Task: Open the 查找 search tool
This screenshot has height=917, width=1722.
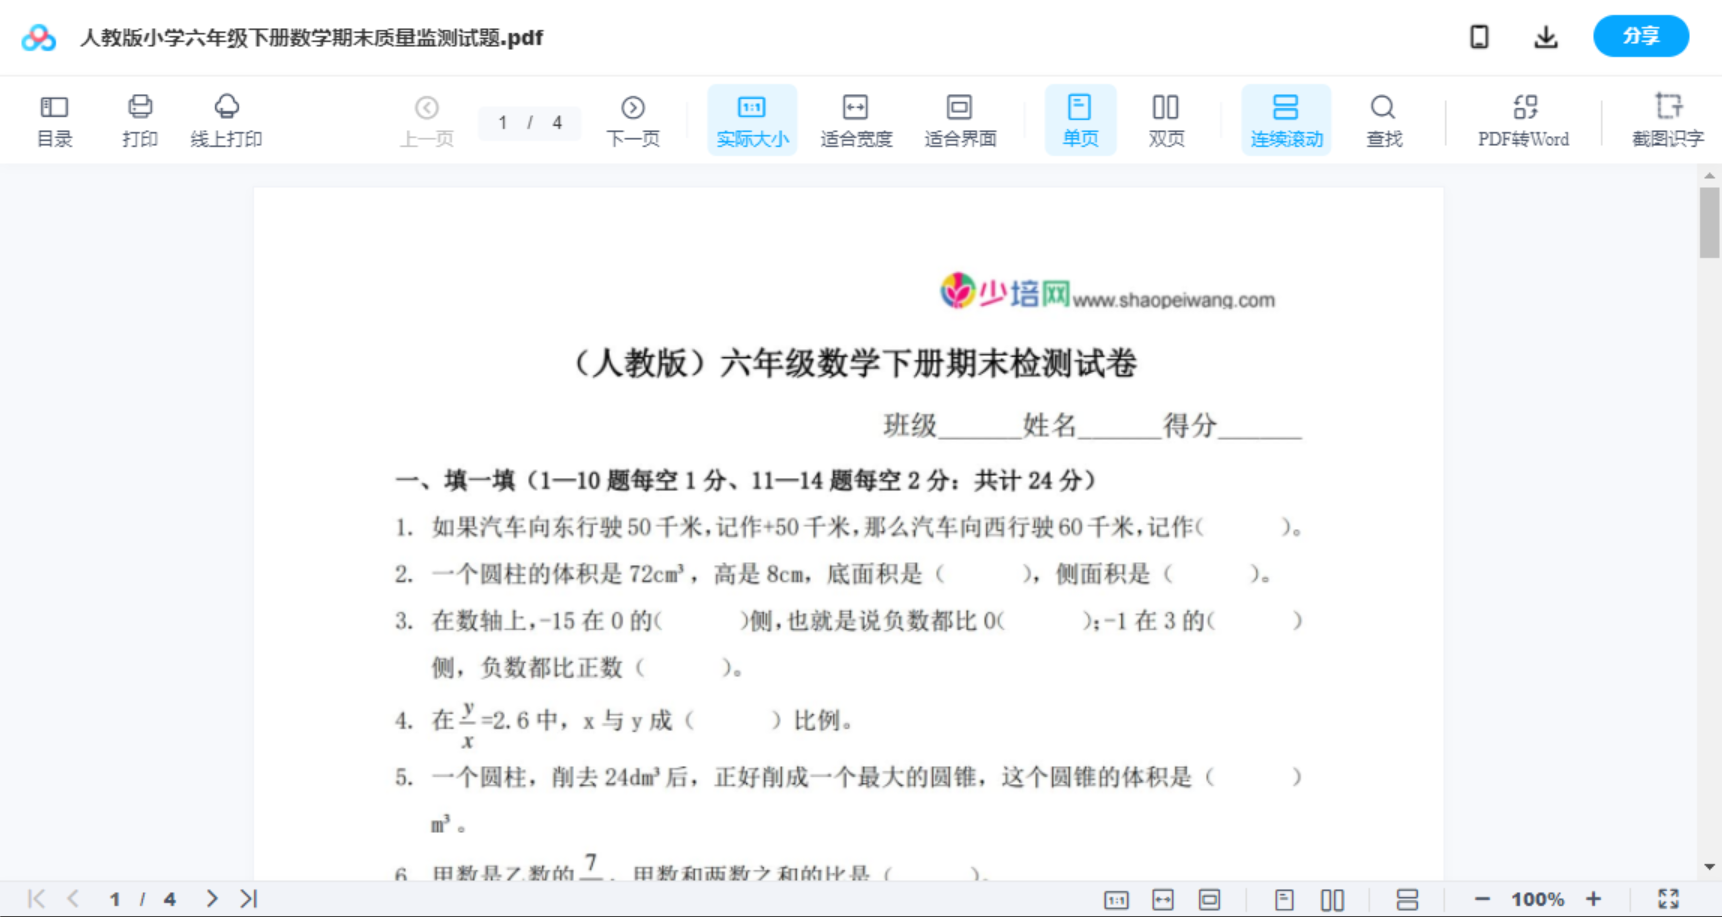Action: click(x=1383, y=119)
